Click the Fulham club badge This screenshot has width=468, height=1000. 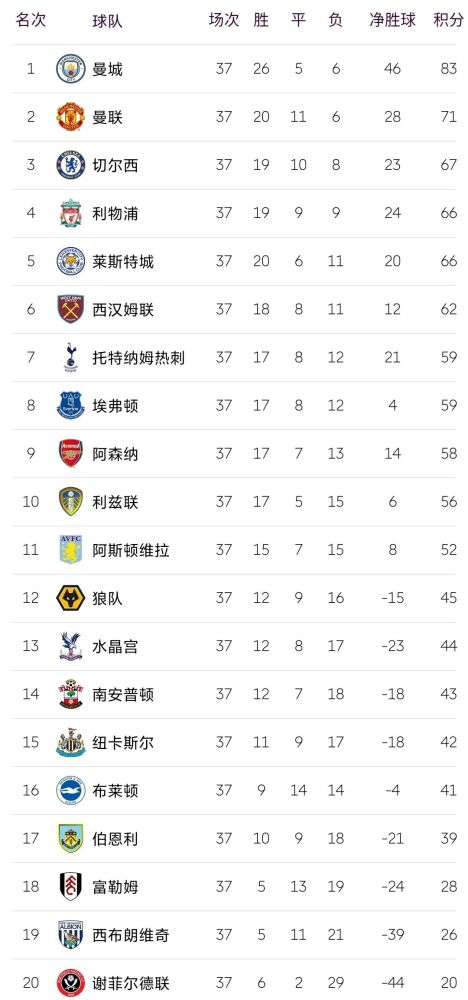click(x=70, y=887)
